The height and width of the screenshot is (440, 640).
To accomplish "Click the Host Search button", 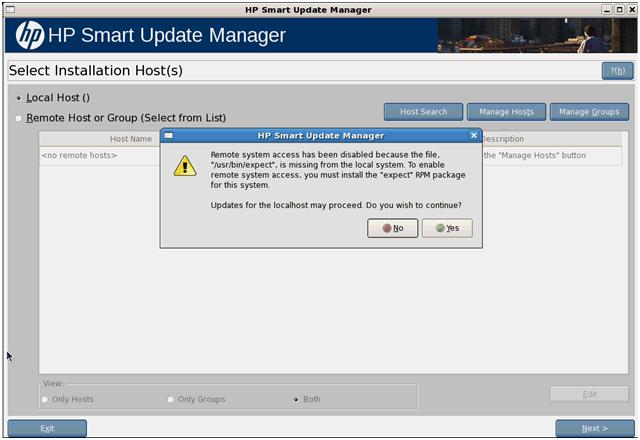I will pyautogui.click(x=423, y=112).
